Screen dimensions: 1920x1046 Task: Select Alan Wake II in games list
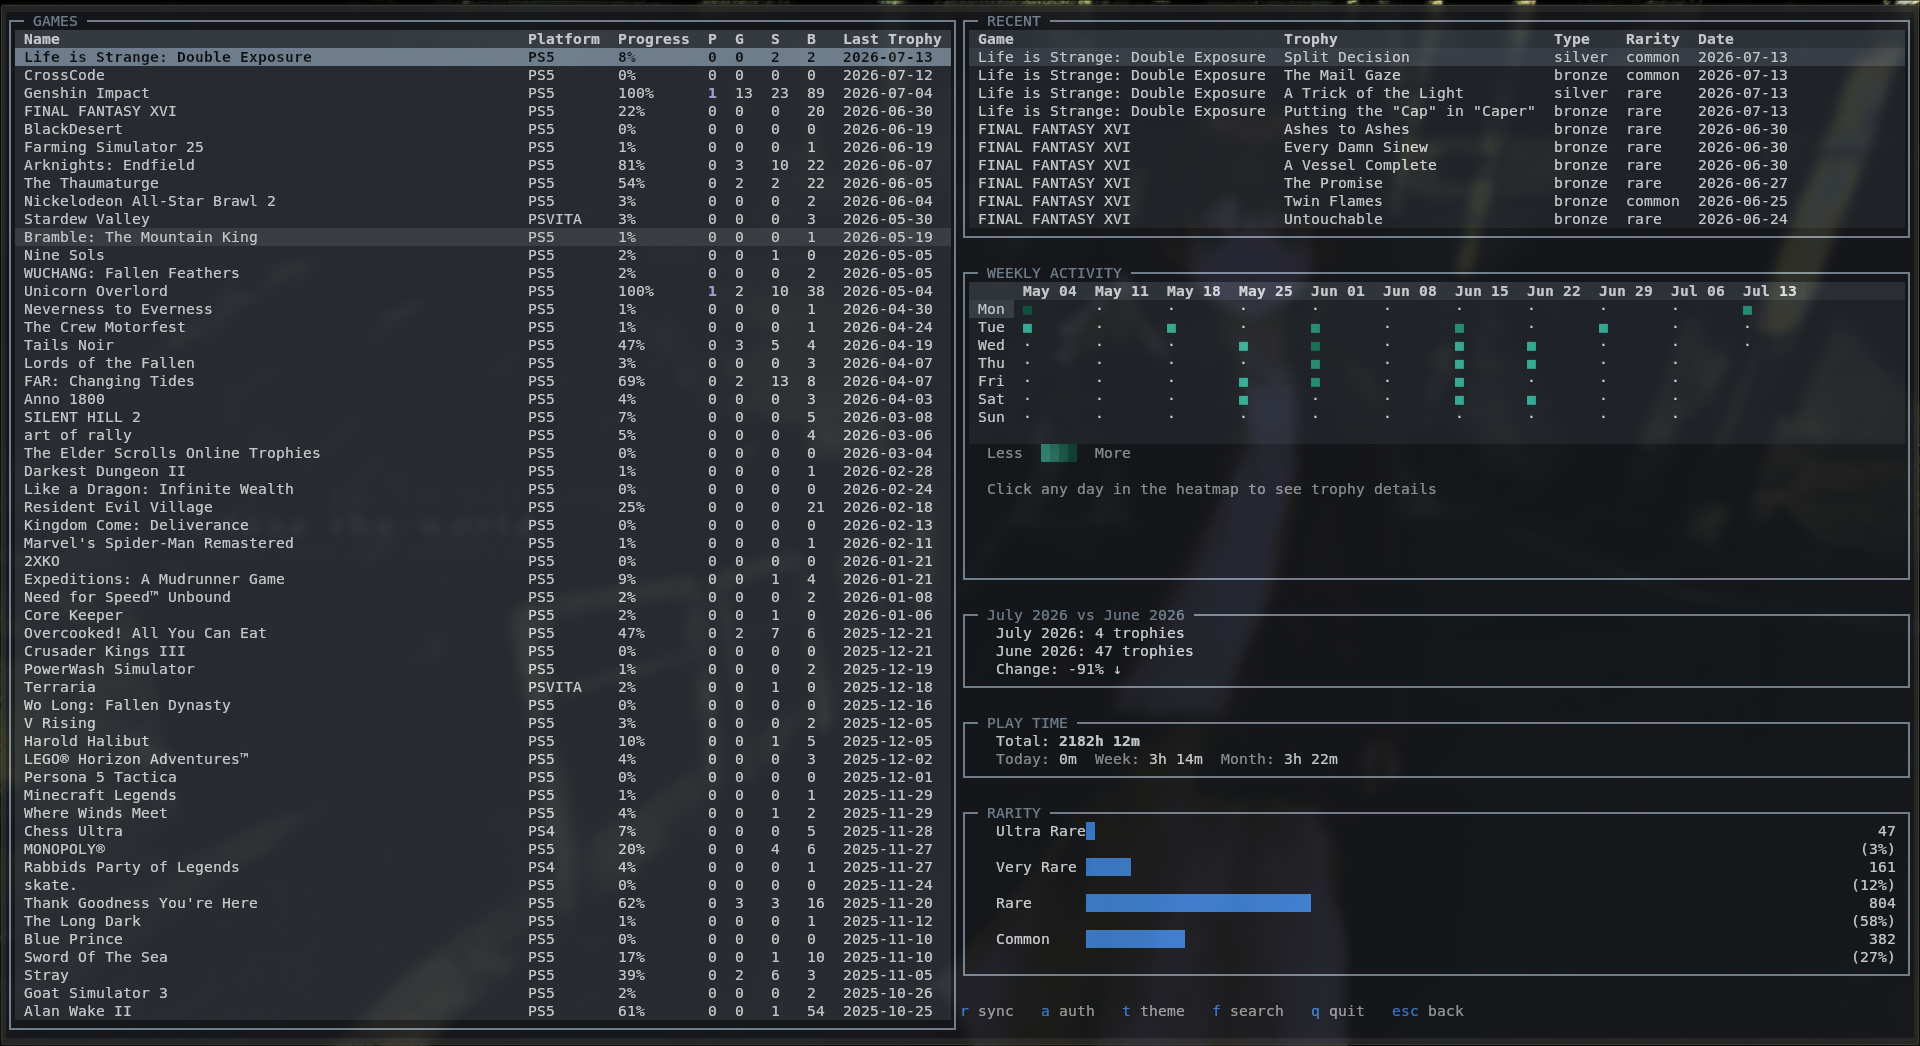(483, 1011)
